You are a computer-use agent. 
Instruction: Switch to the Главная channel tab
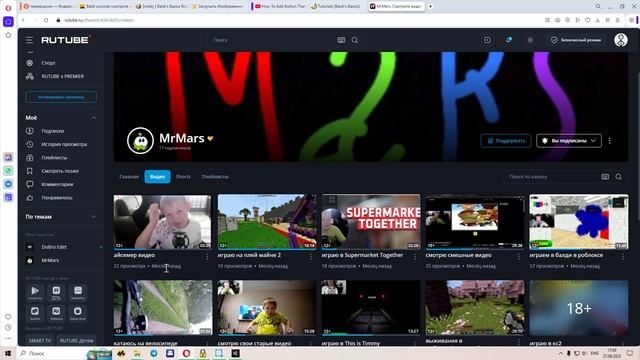click(x=129, y=177)
